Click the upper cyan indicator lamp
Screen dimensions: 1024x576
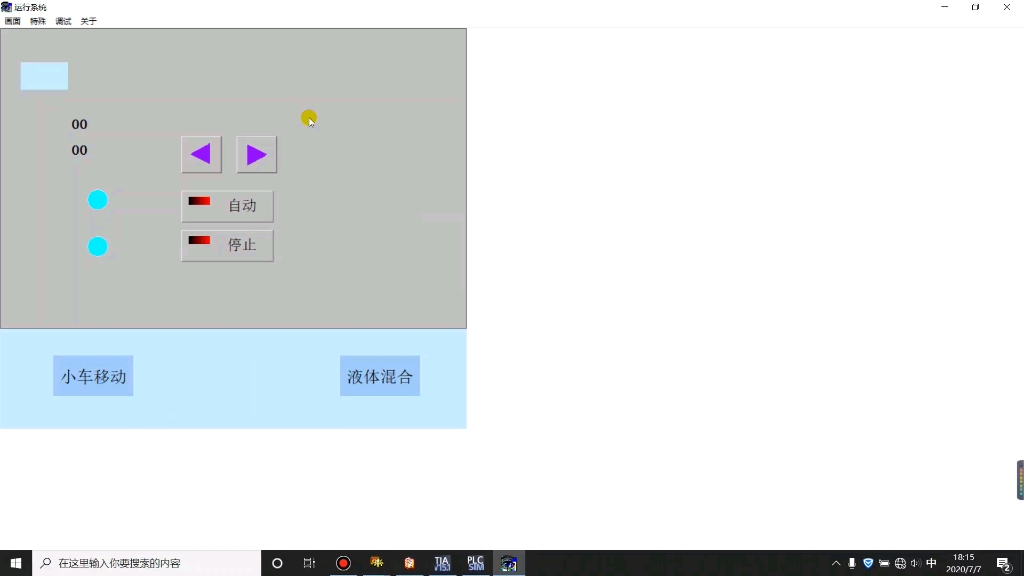97,200
